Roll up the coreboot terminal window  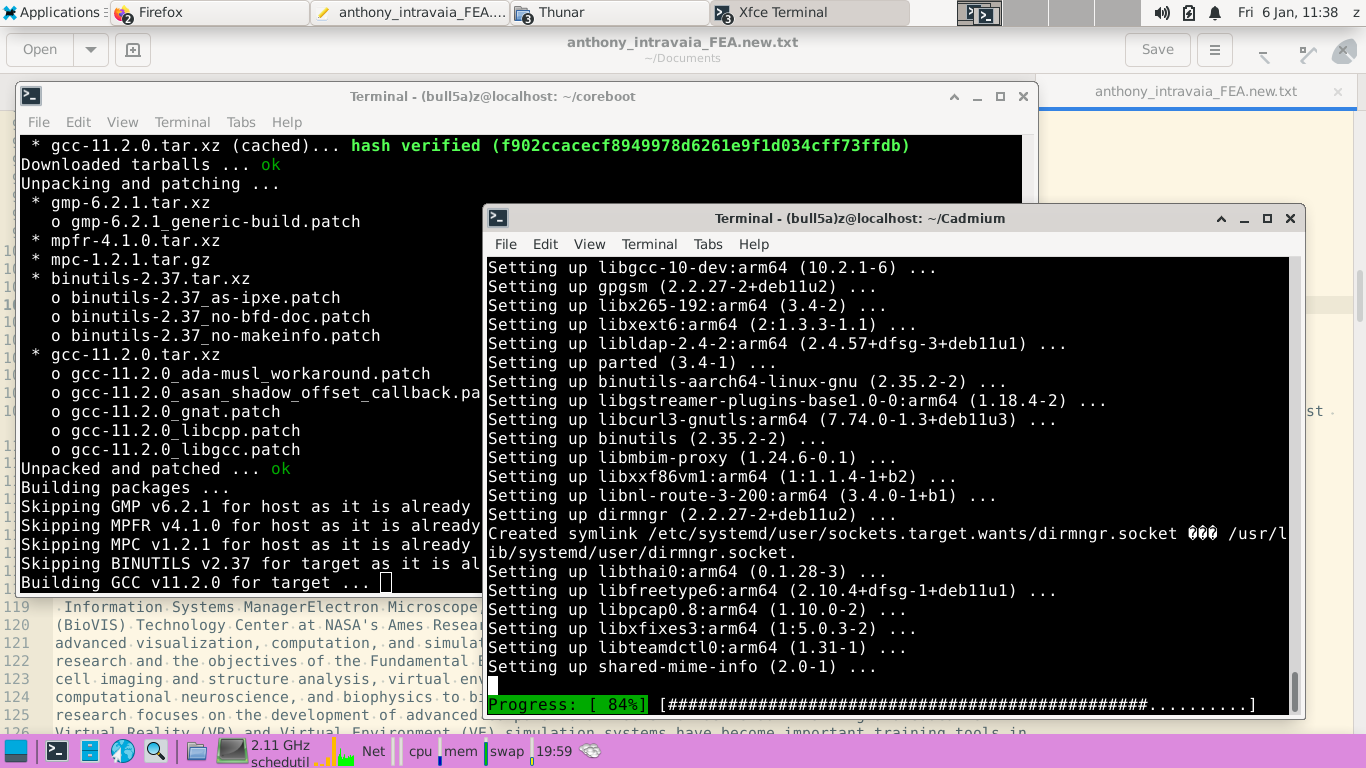[x=954, y=97]
